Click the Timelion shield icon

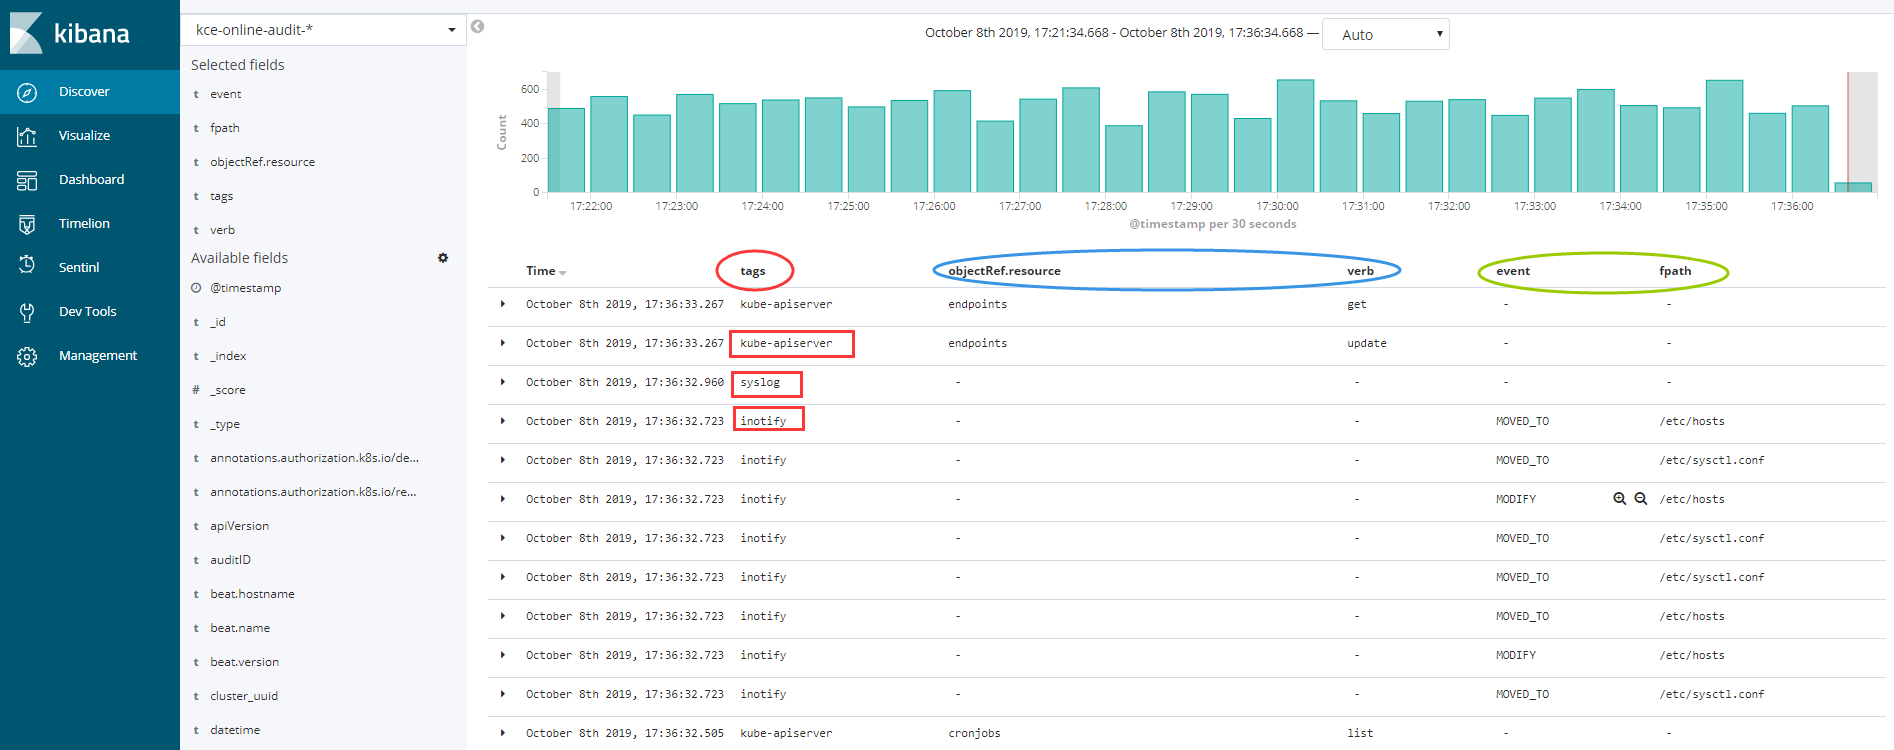27,224
